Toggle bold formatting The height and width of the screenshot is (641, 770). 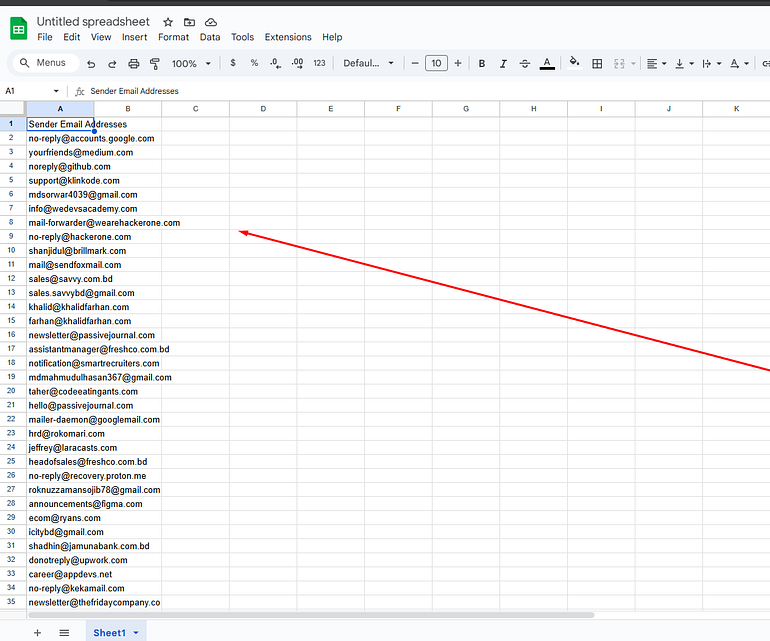482,63
